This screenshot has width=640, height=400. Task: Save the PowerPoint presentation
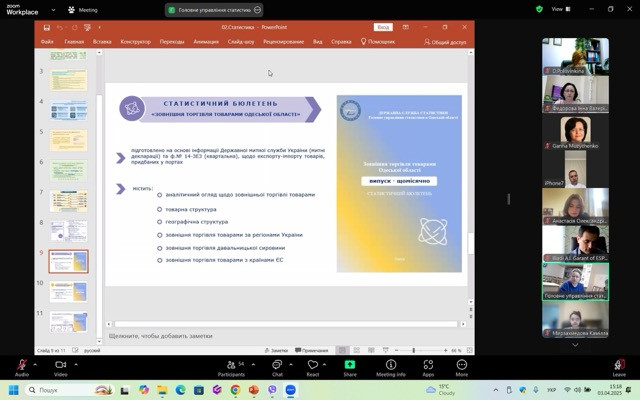[47, 27]
